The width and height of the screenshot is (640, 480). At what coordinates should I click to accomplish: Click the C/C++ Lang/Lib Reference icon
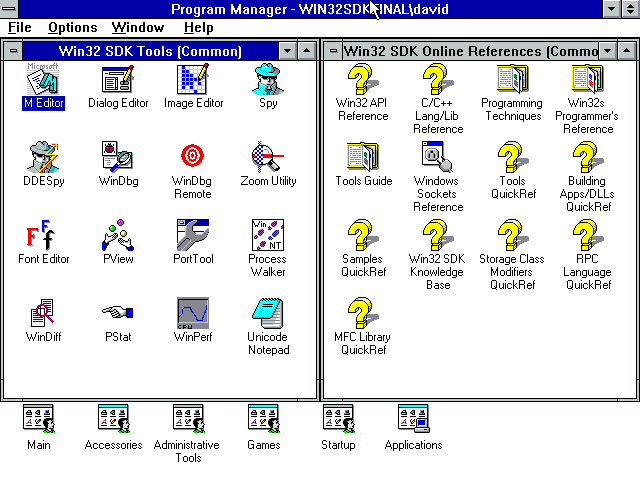[438, 79]
